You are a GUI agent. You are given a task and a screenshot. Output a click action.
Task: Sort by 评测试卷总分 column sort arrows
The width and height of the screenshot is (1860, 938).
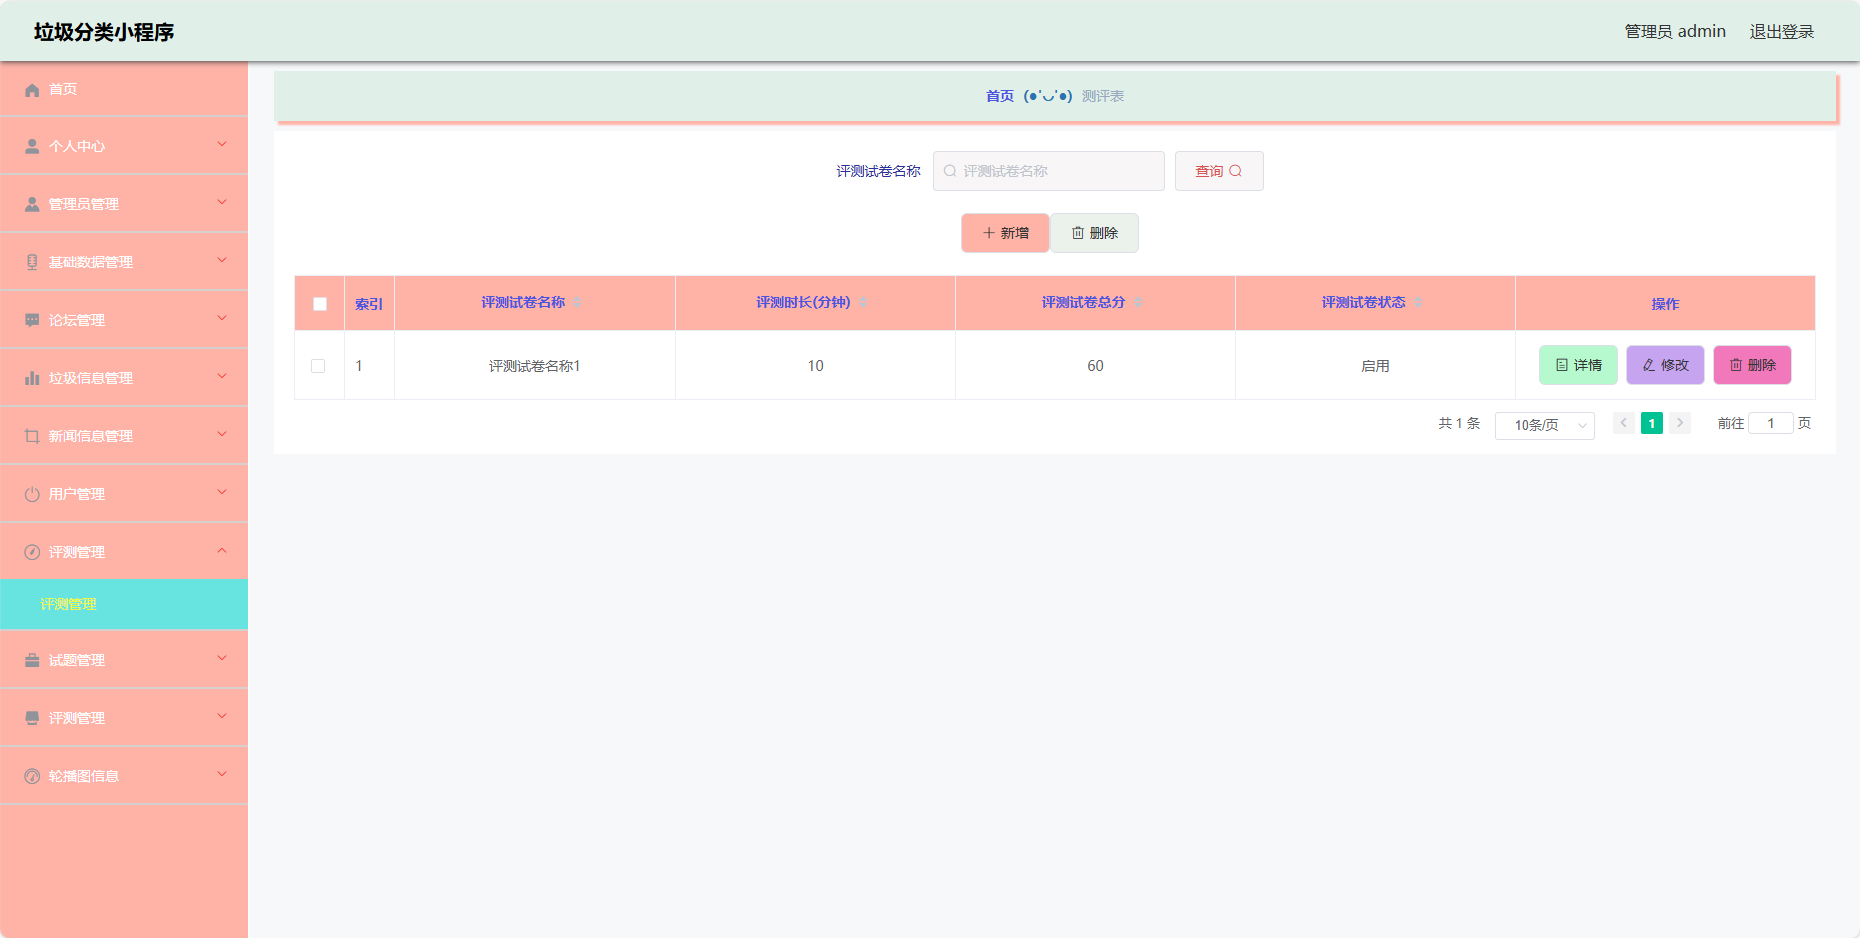pyautogui.click(x=1138, y=302)
